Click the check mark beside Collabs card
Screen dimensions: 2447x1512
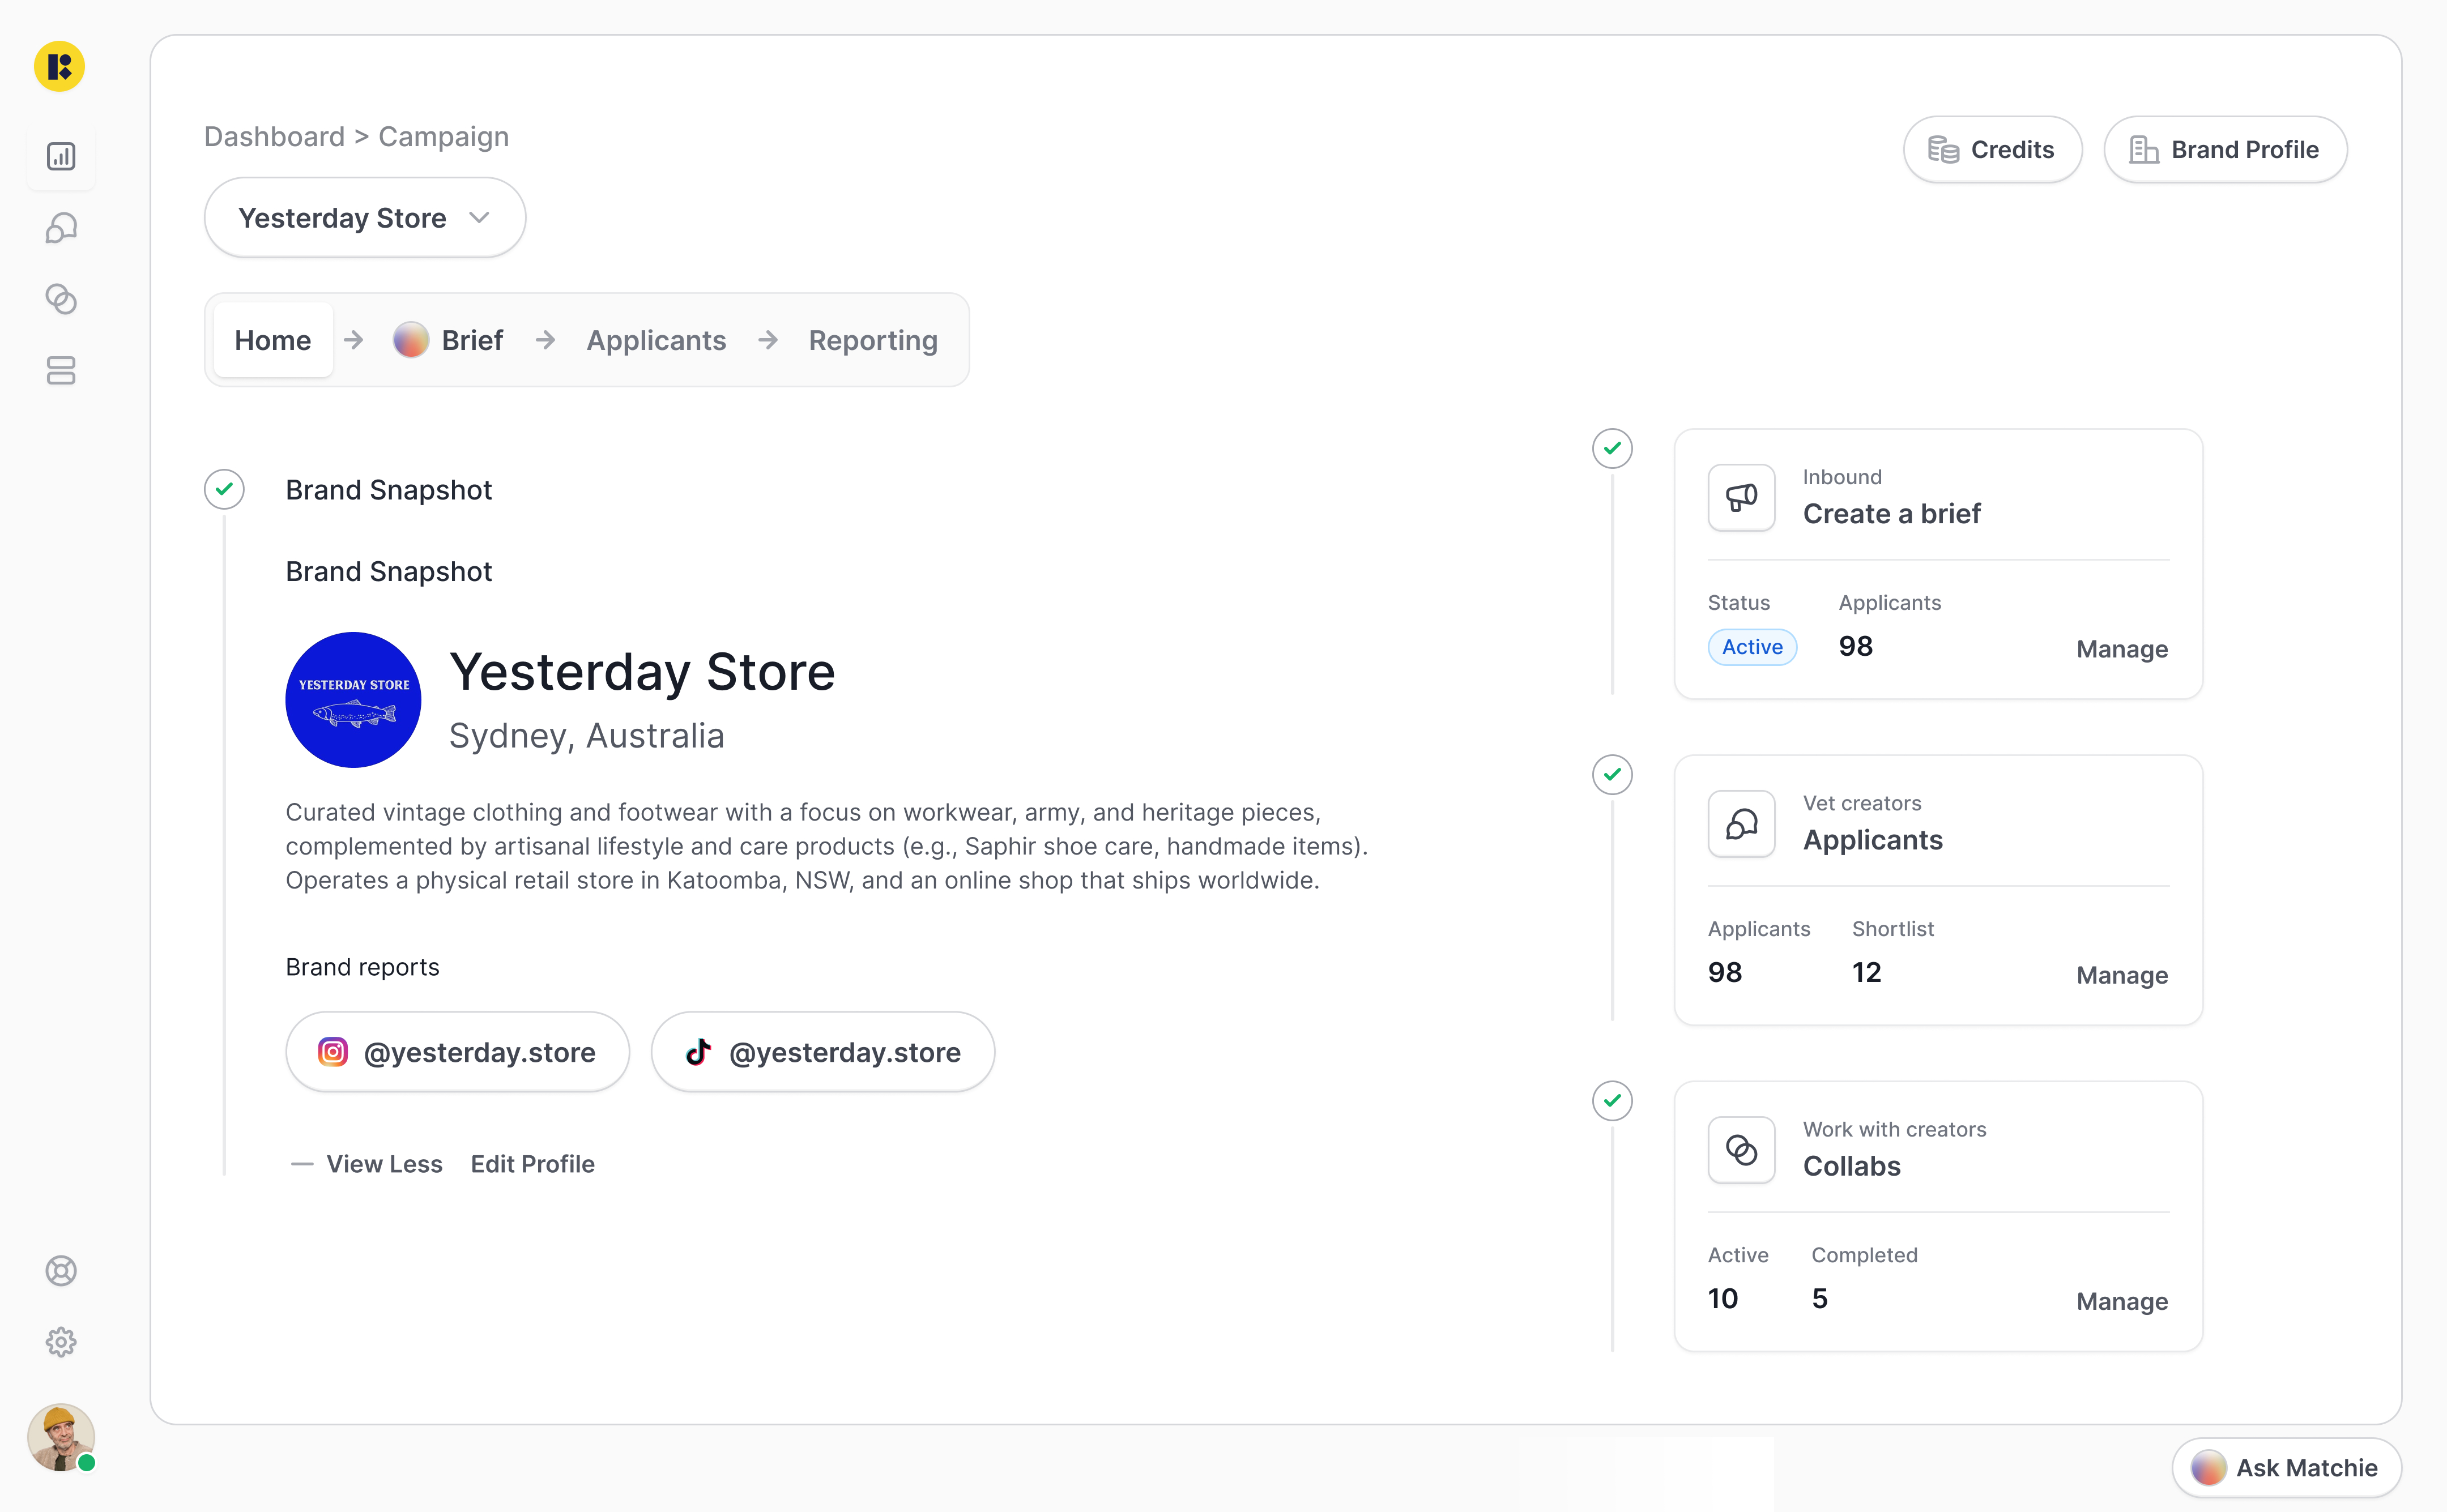[x=1612, y=1101]
